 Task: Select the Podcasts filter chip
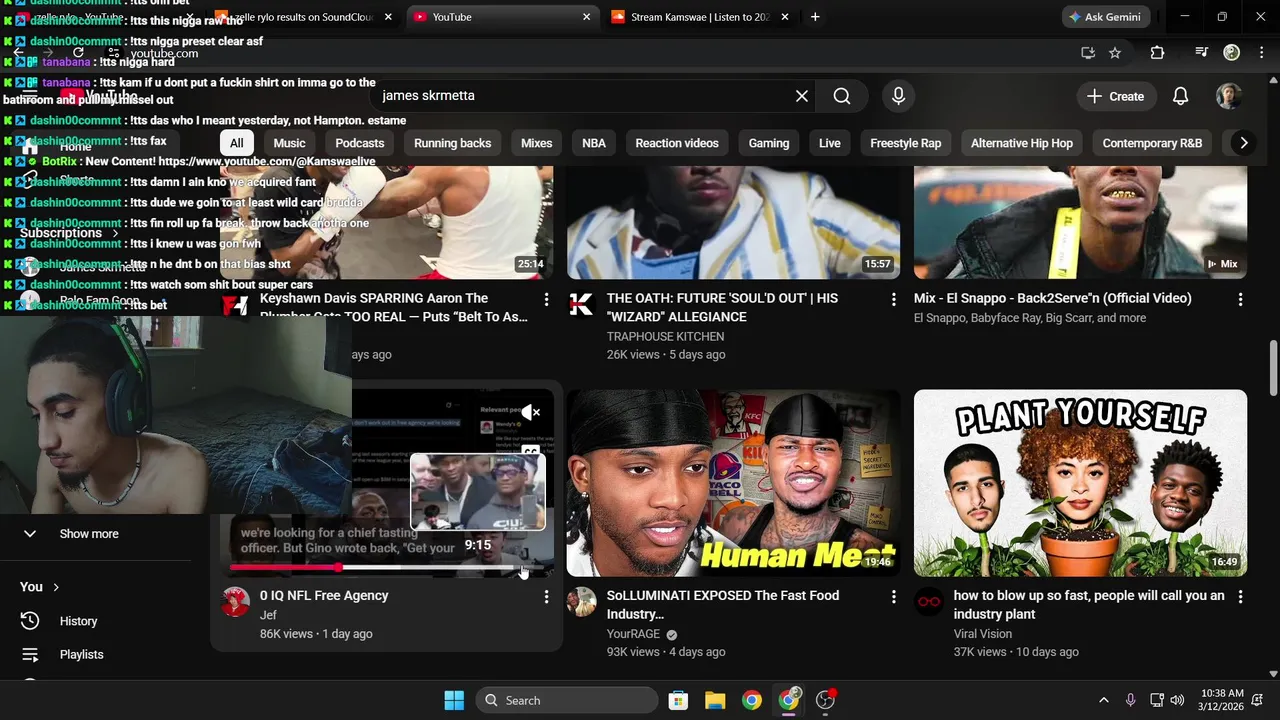[x=360, y=143]
